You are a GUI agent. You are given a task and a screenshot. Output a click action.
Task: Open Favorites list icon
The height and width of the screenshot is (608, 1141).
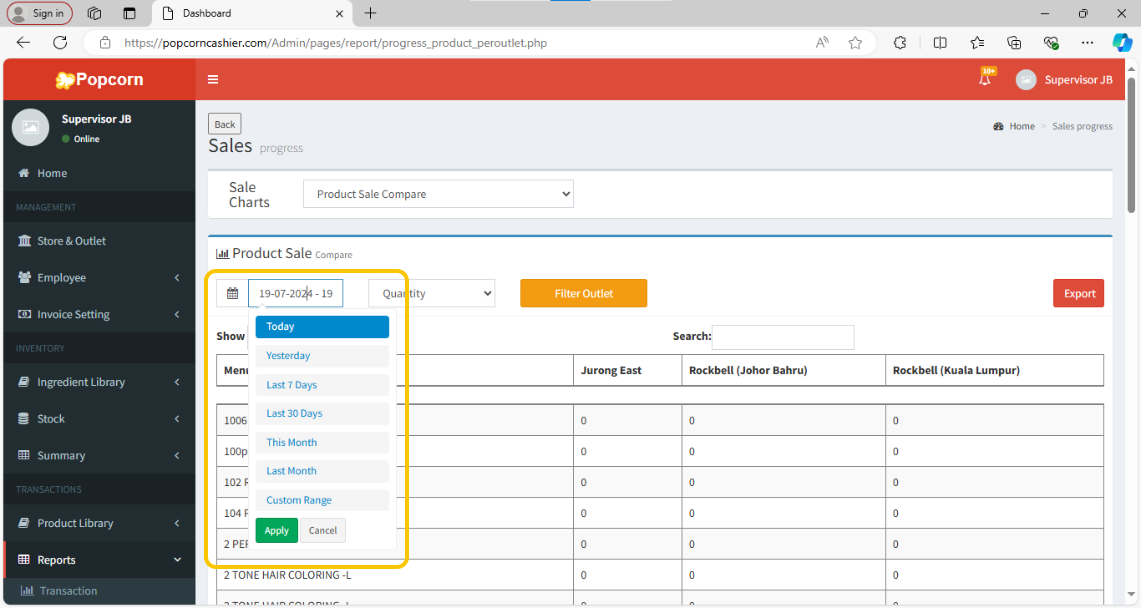pos(977,43)
